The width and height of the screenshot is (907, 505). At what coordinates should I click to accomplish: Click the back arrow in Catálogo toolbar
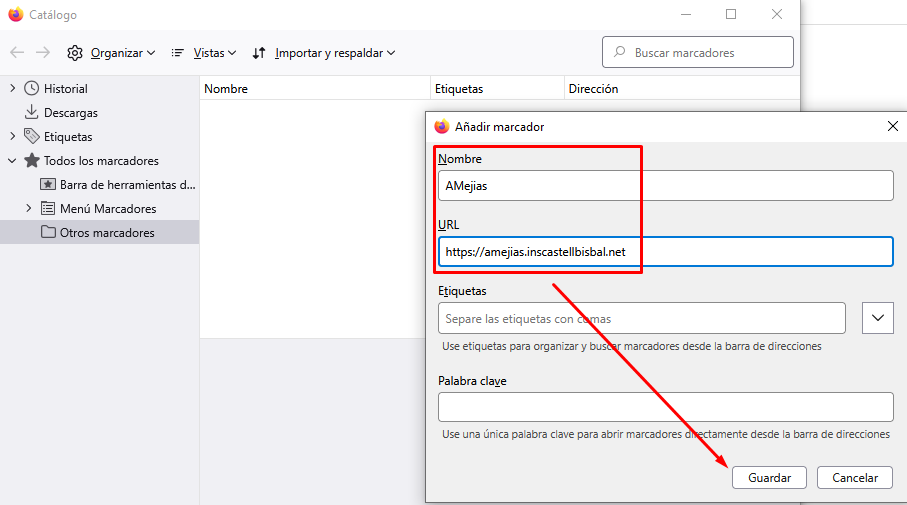(x=17, y=53)
